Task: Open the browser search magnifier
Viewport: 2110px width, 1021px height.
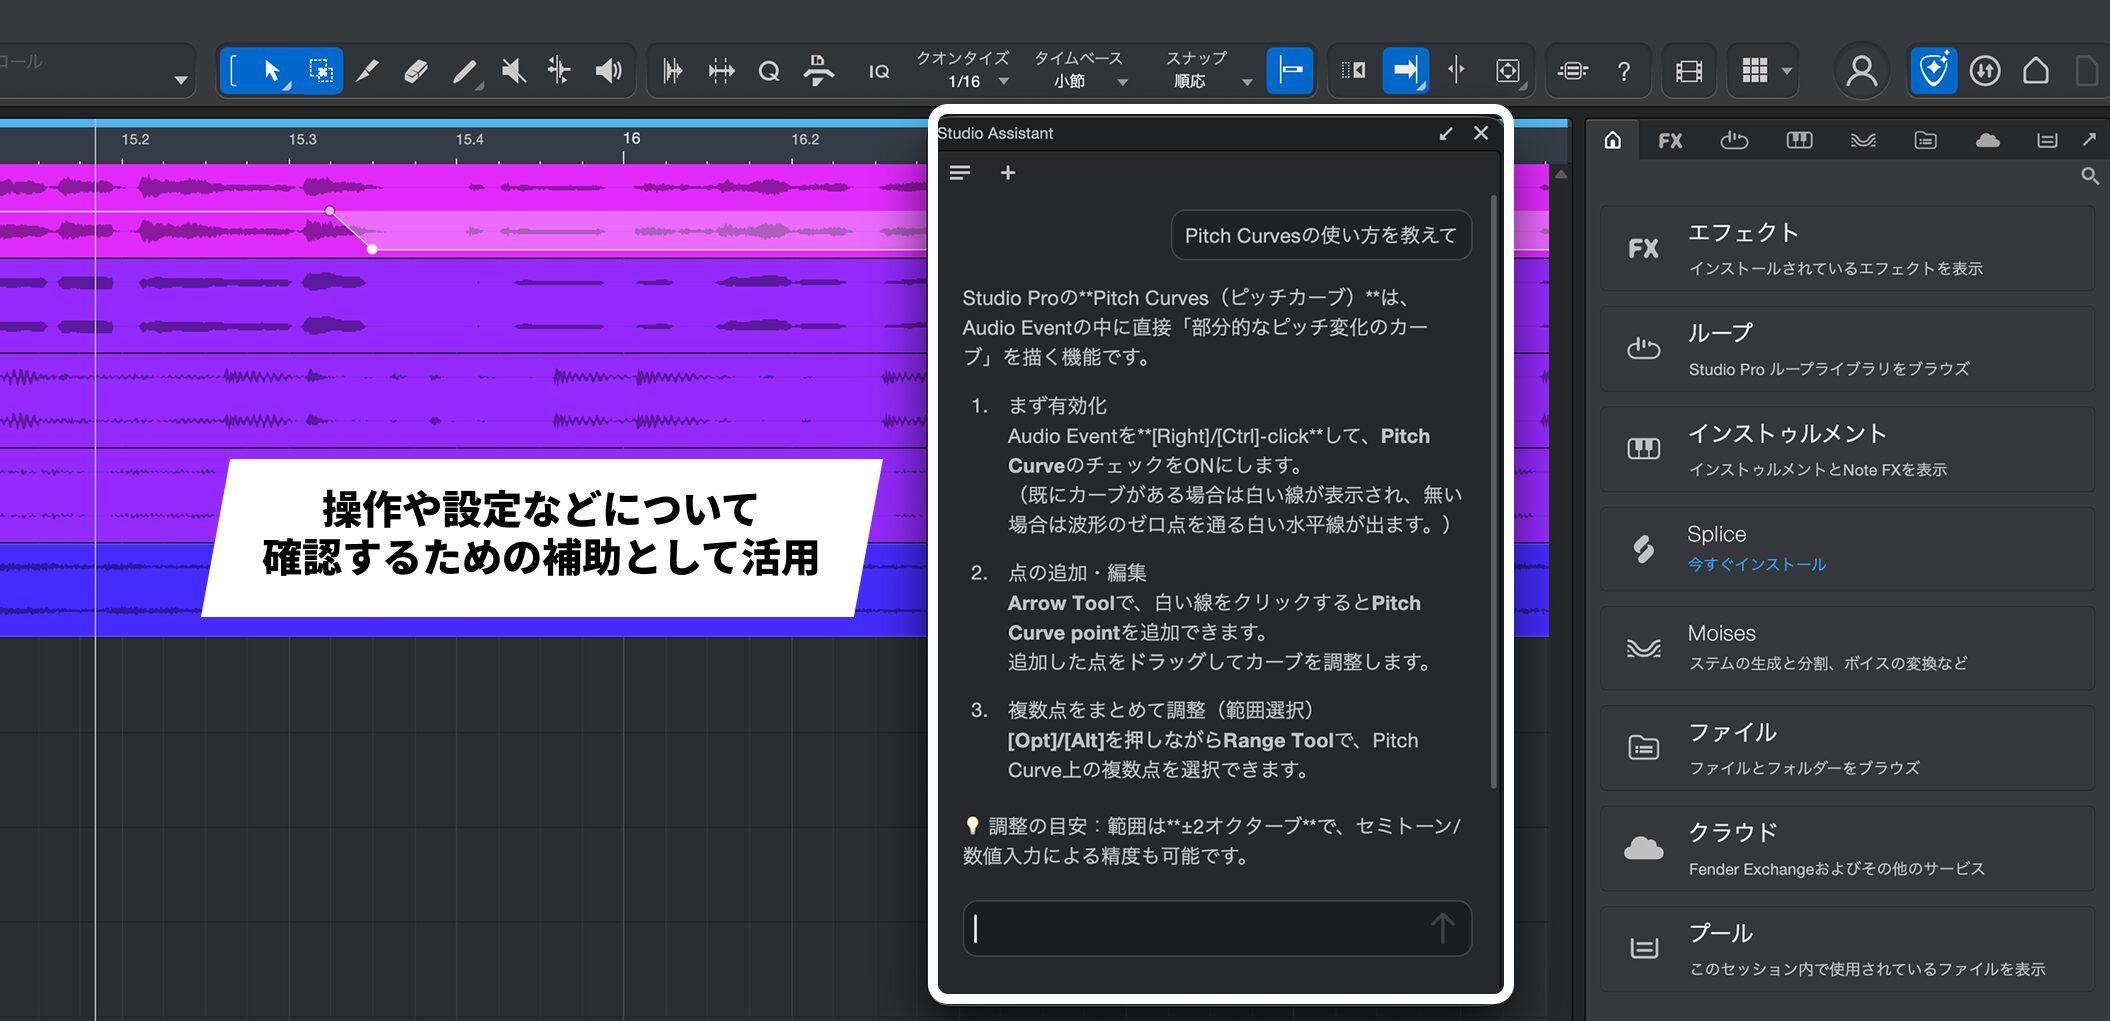Action: pos(2090,176)
